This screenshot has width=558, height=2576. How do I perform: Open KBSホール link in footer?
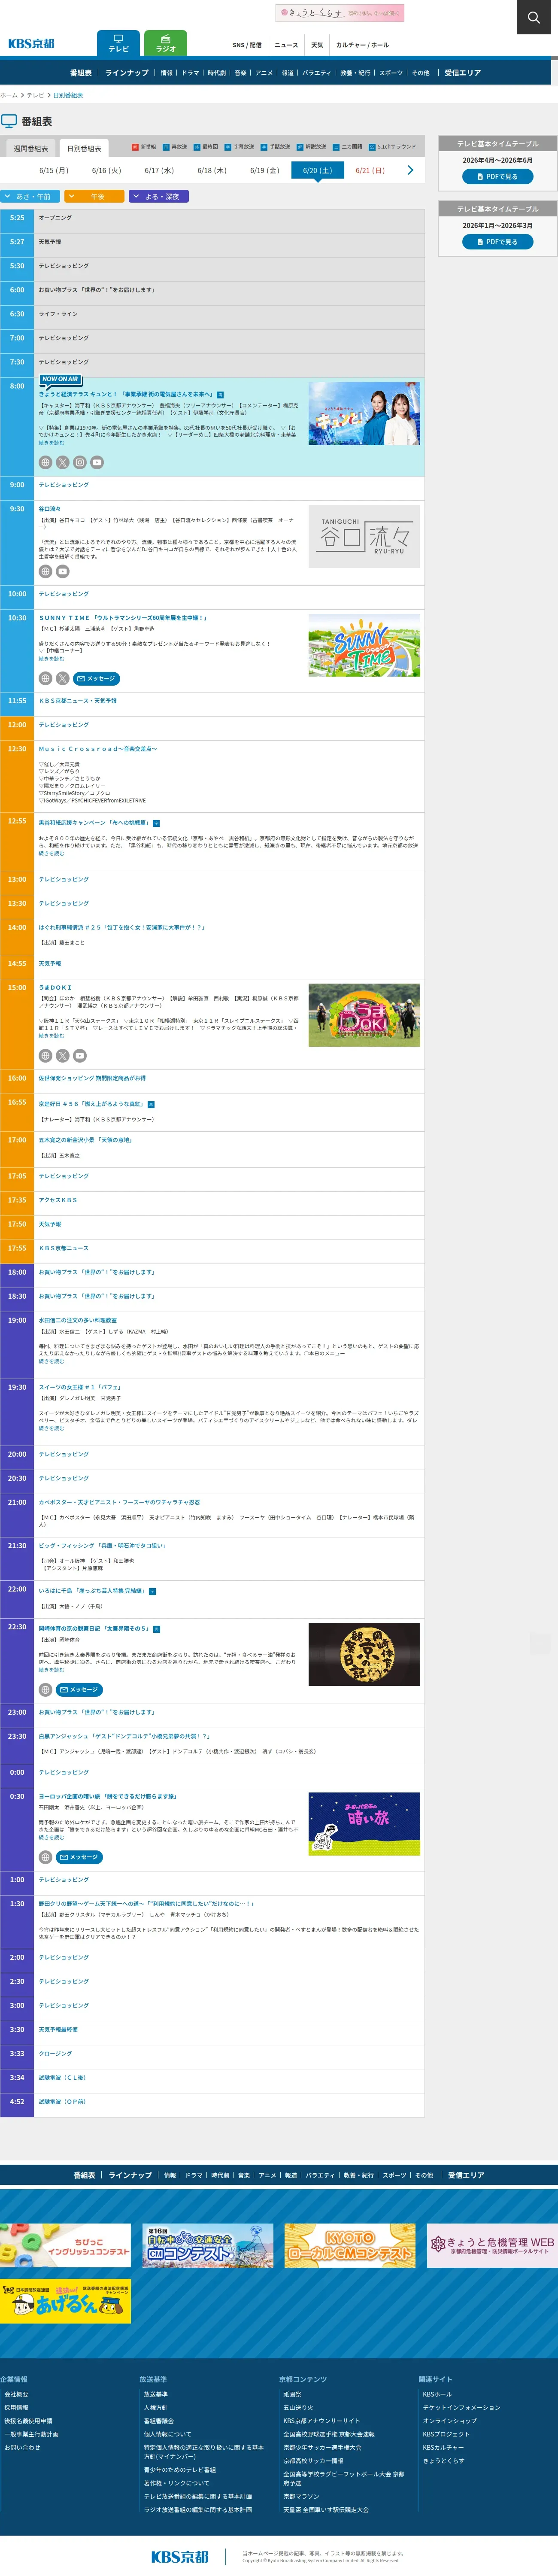pos(437,2394)
